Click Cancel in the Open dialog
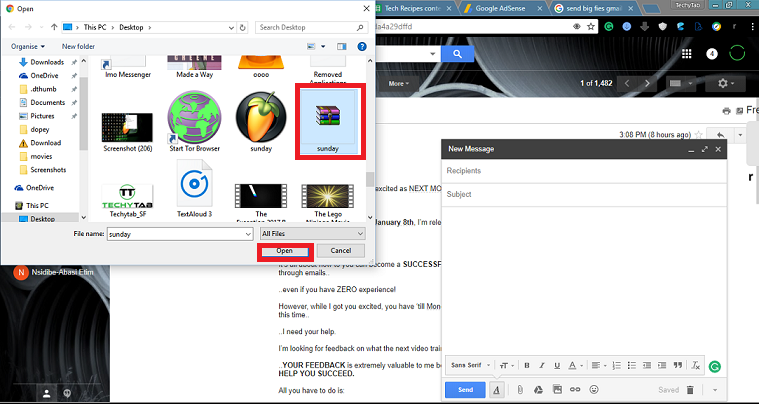The width and height of the screenshot is (759, 404). 341,251
